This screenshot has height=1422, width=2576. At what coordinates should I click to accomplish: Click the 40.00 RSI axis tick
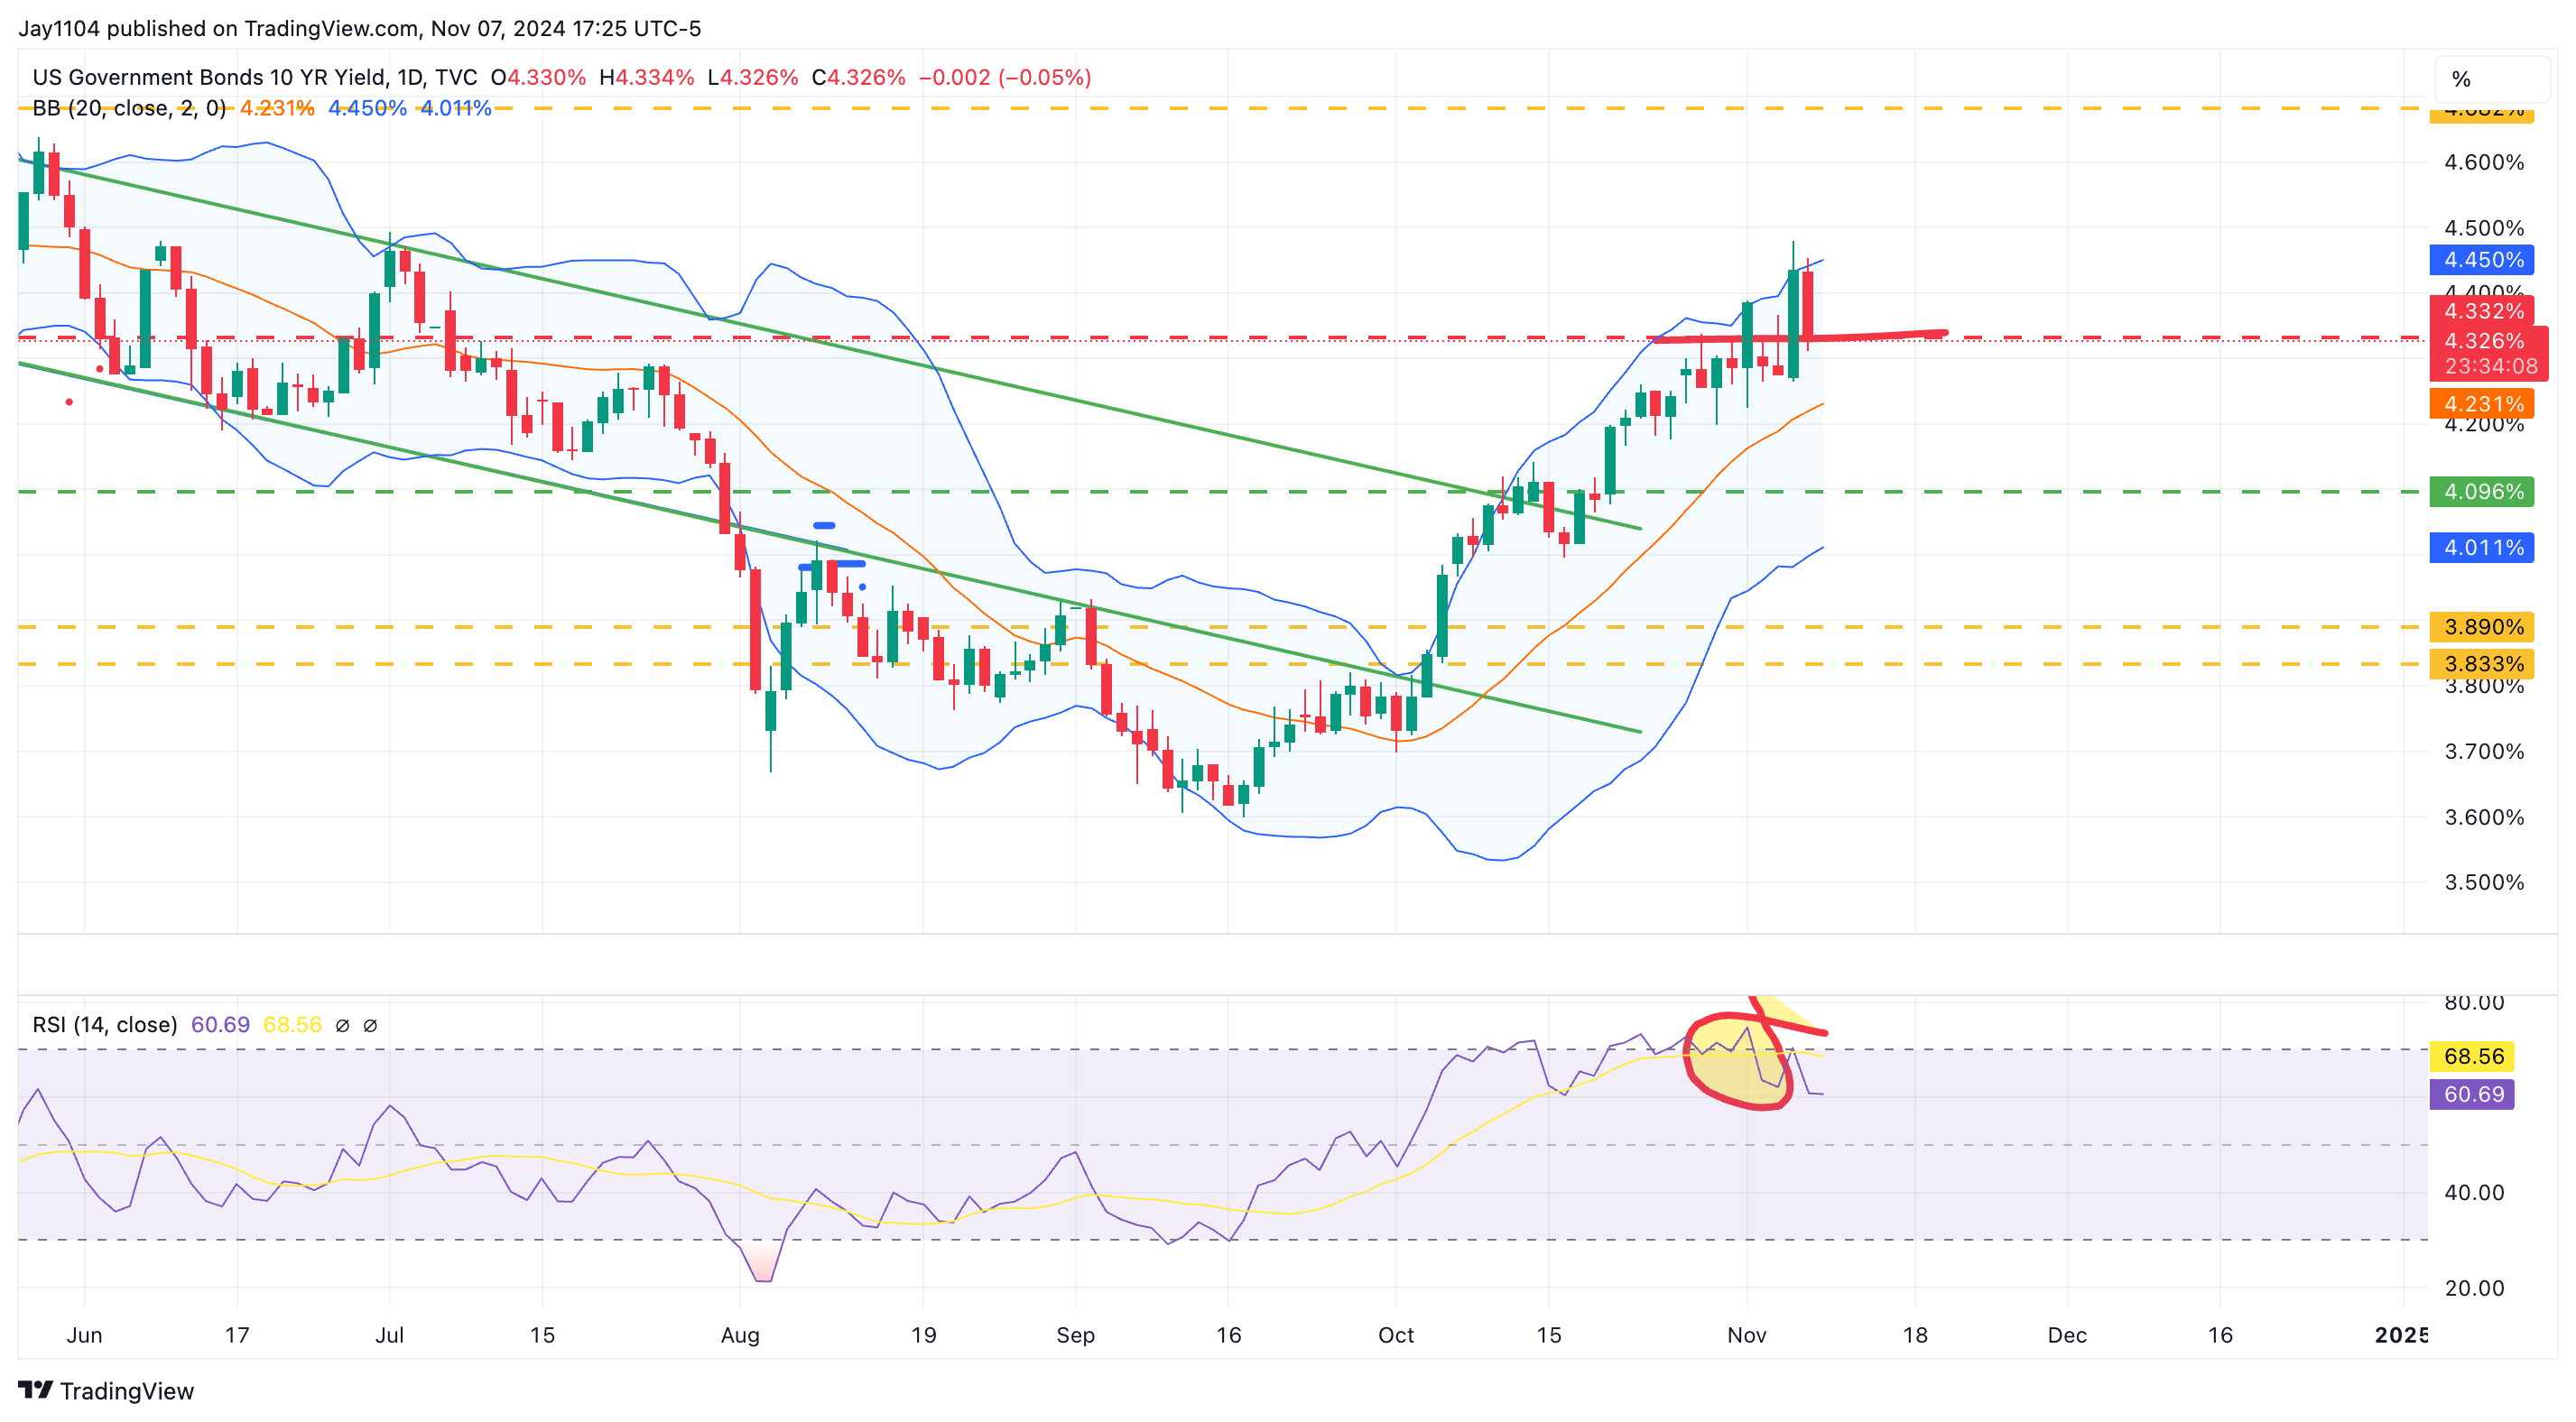point(2474,1193)
